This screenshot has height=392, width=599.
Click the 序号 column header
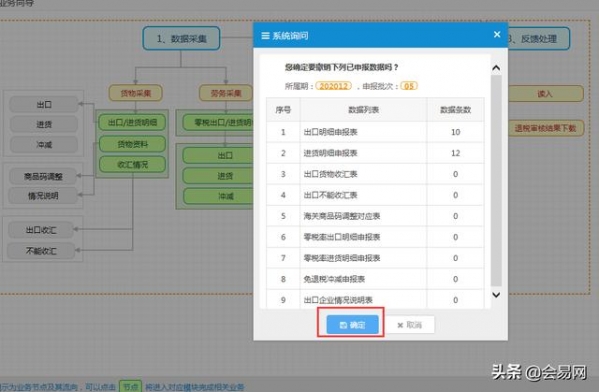tap(283, 110)
